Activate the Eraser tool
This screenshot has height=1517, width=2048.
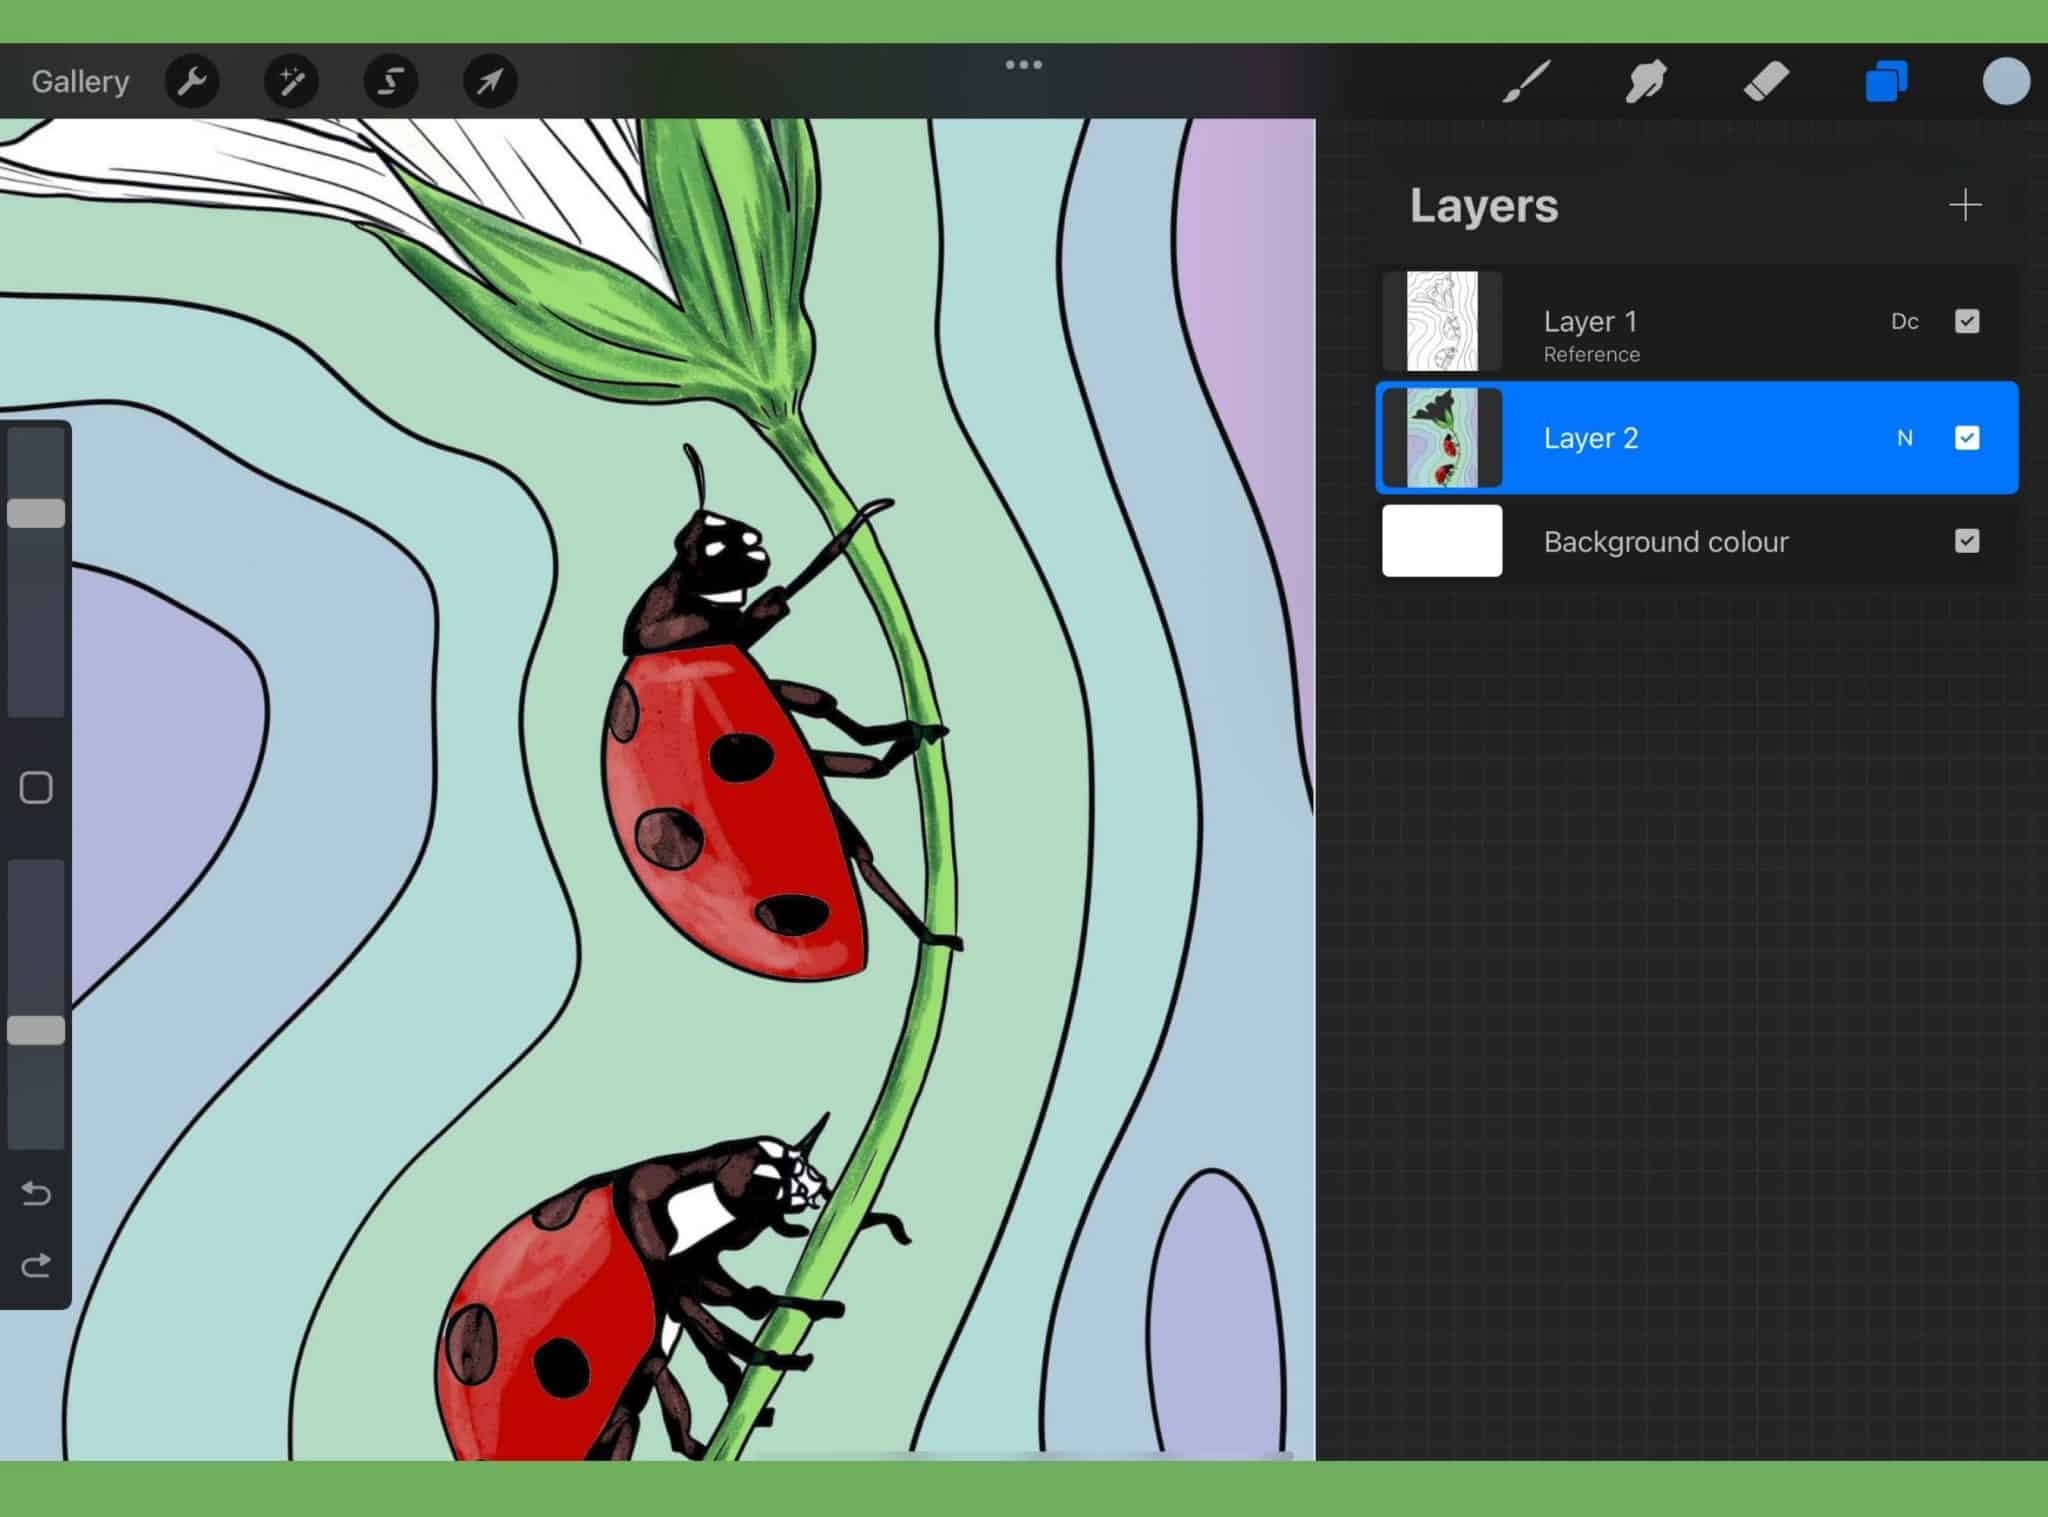1768,81
